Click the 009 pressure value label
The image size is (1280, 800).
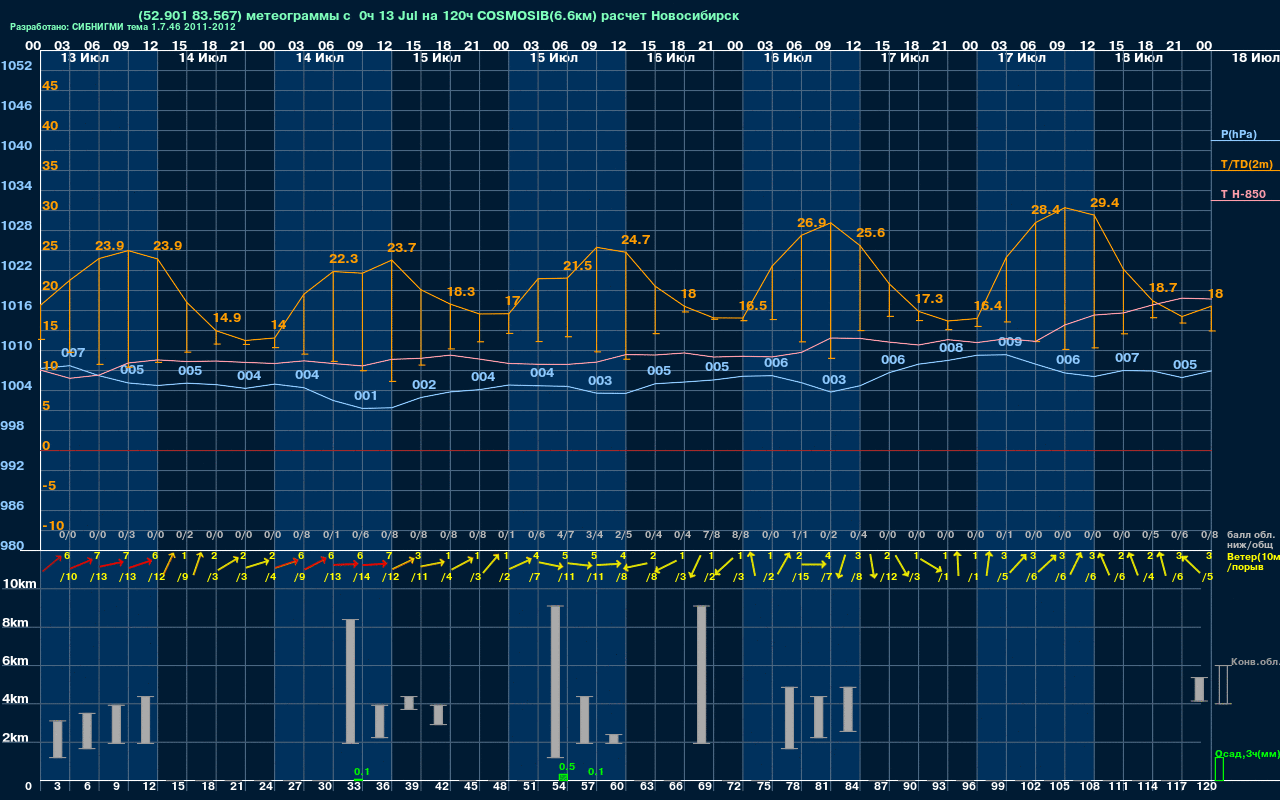(1010, 342)
